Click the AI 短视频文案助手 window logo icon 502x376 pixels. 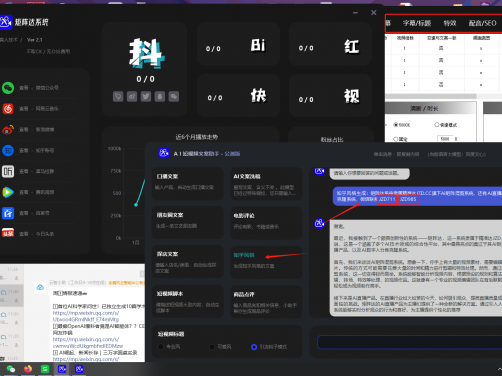coord(164,153)
